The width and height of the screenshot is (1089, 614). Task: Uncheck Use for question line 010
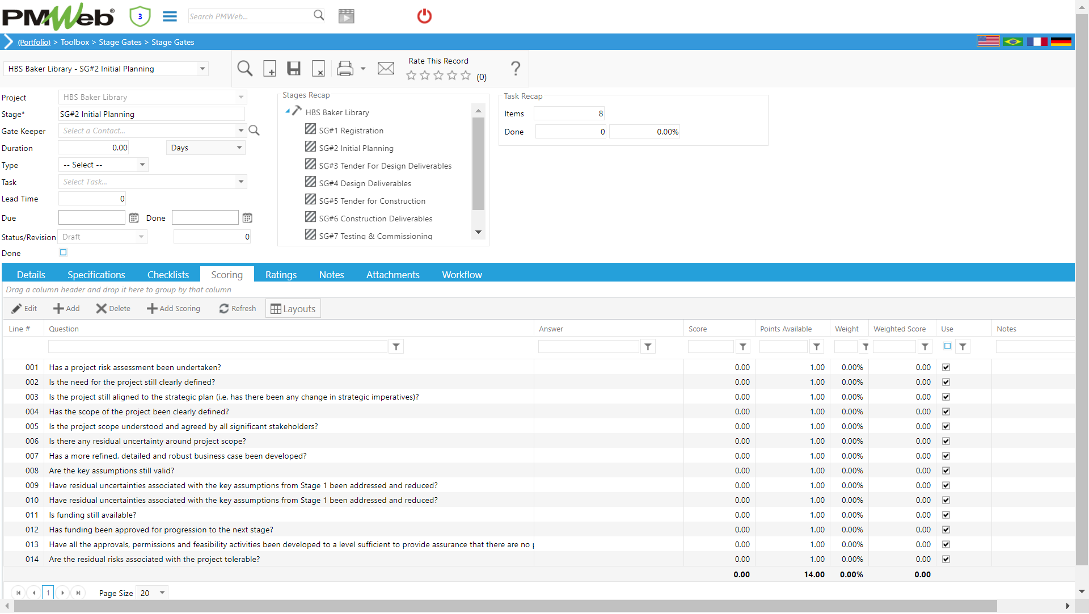point(946,500)
